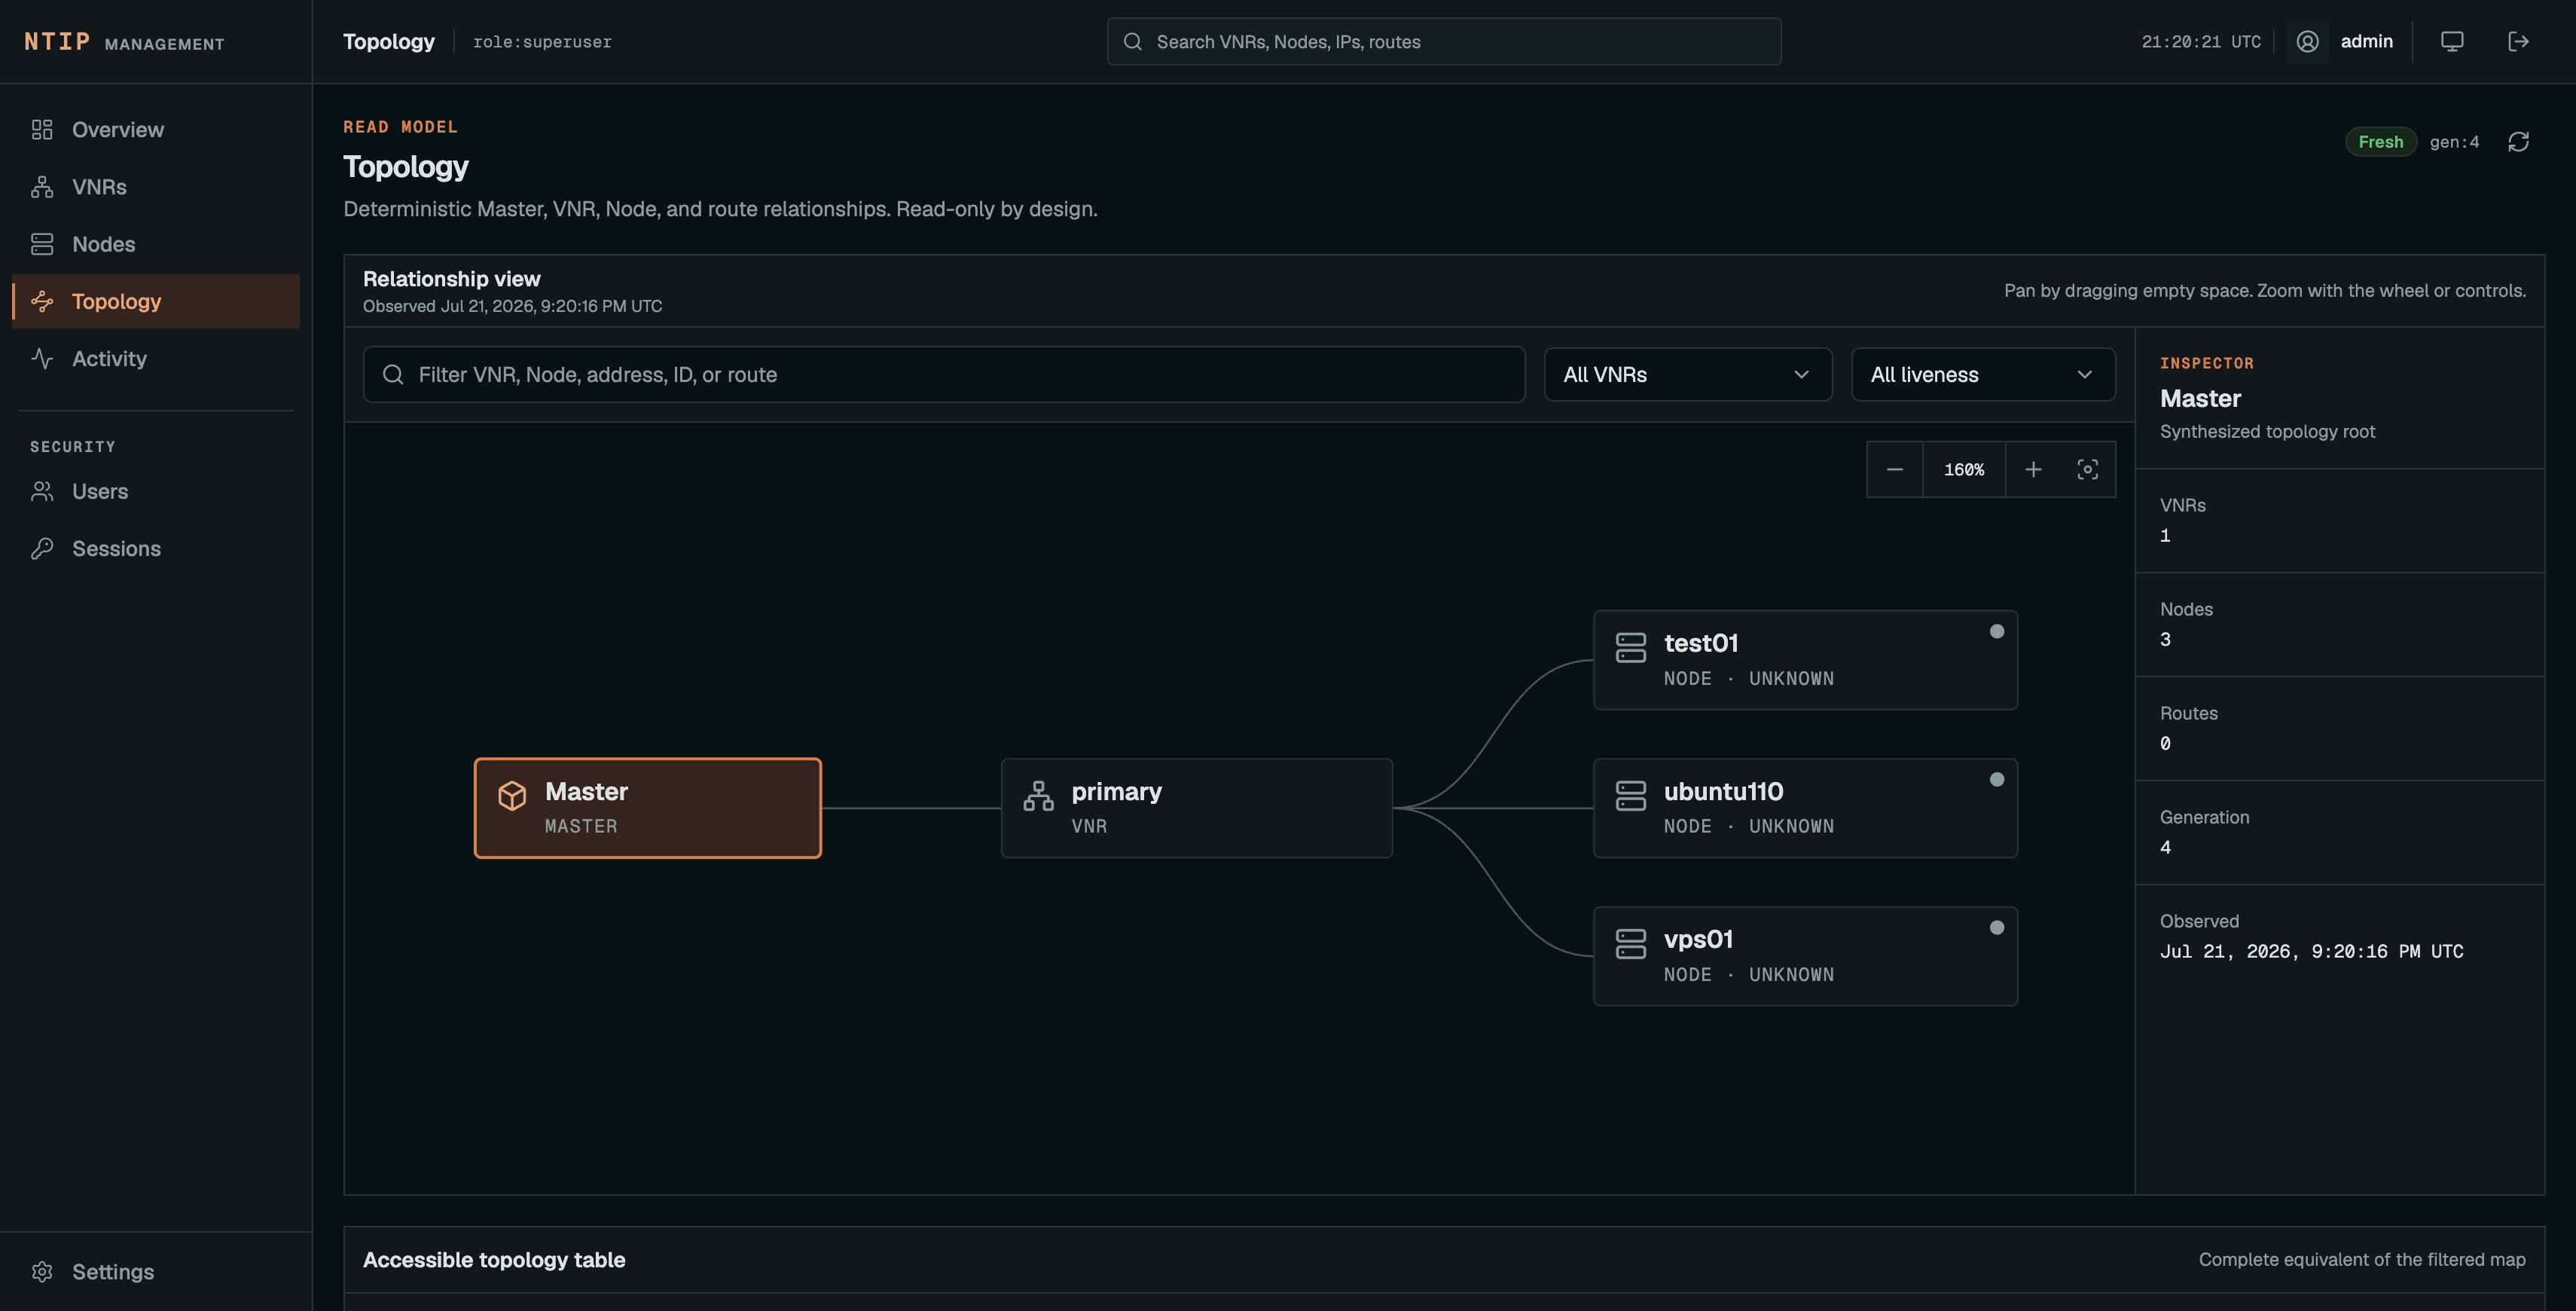Click the Nodes server icon
Image resolution: width=2576 pixels, height=1311 pixels.
(x=42, y=244)
